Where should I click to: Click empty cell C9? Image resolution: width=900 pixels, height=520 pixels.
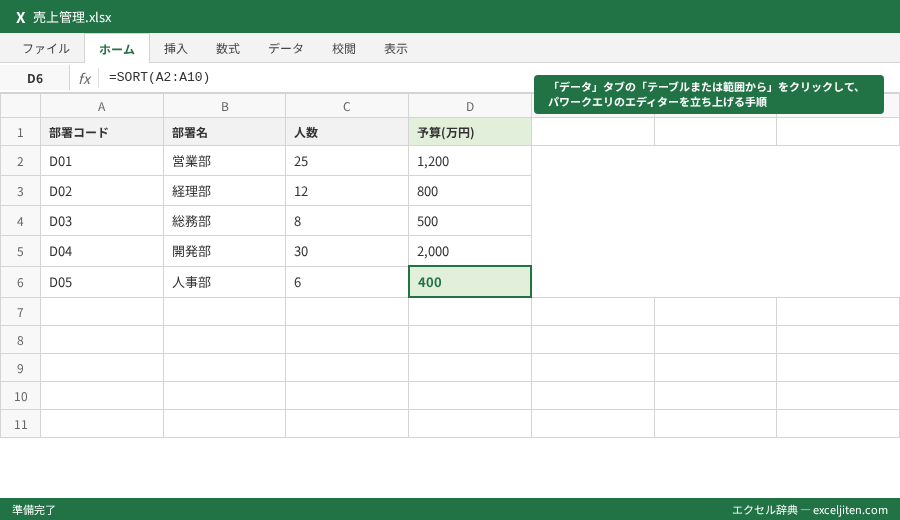(x=347, y=368)
